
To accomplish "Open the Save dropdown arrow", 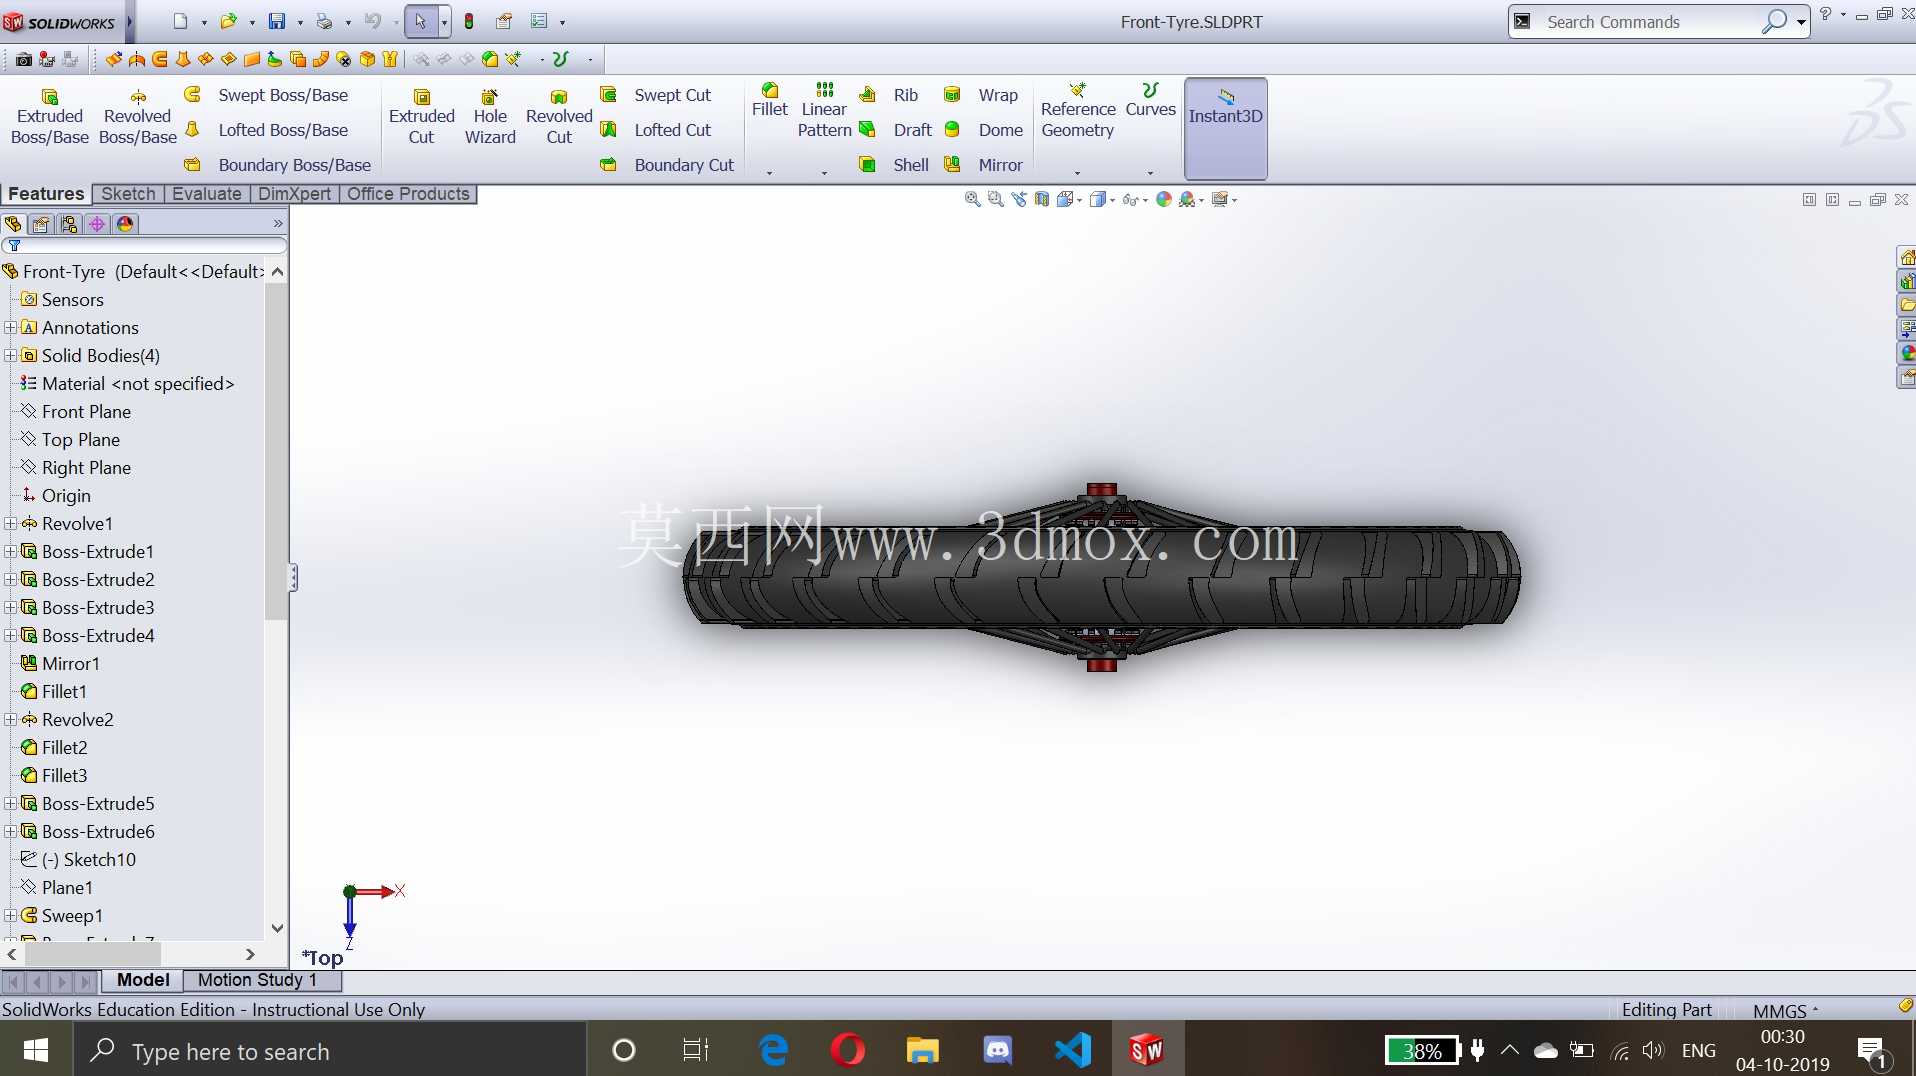I will (299, 22).
